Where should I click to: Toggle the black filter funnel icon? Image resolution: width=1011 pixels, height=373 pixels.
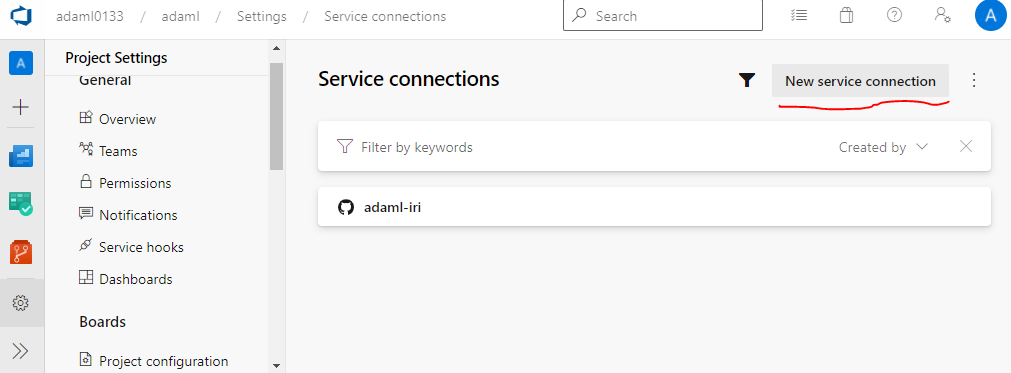(x=747, y=81)
